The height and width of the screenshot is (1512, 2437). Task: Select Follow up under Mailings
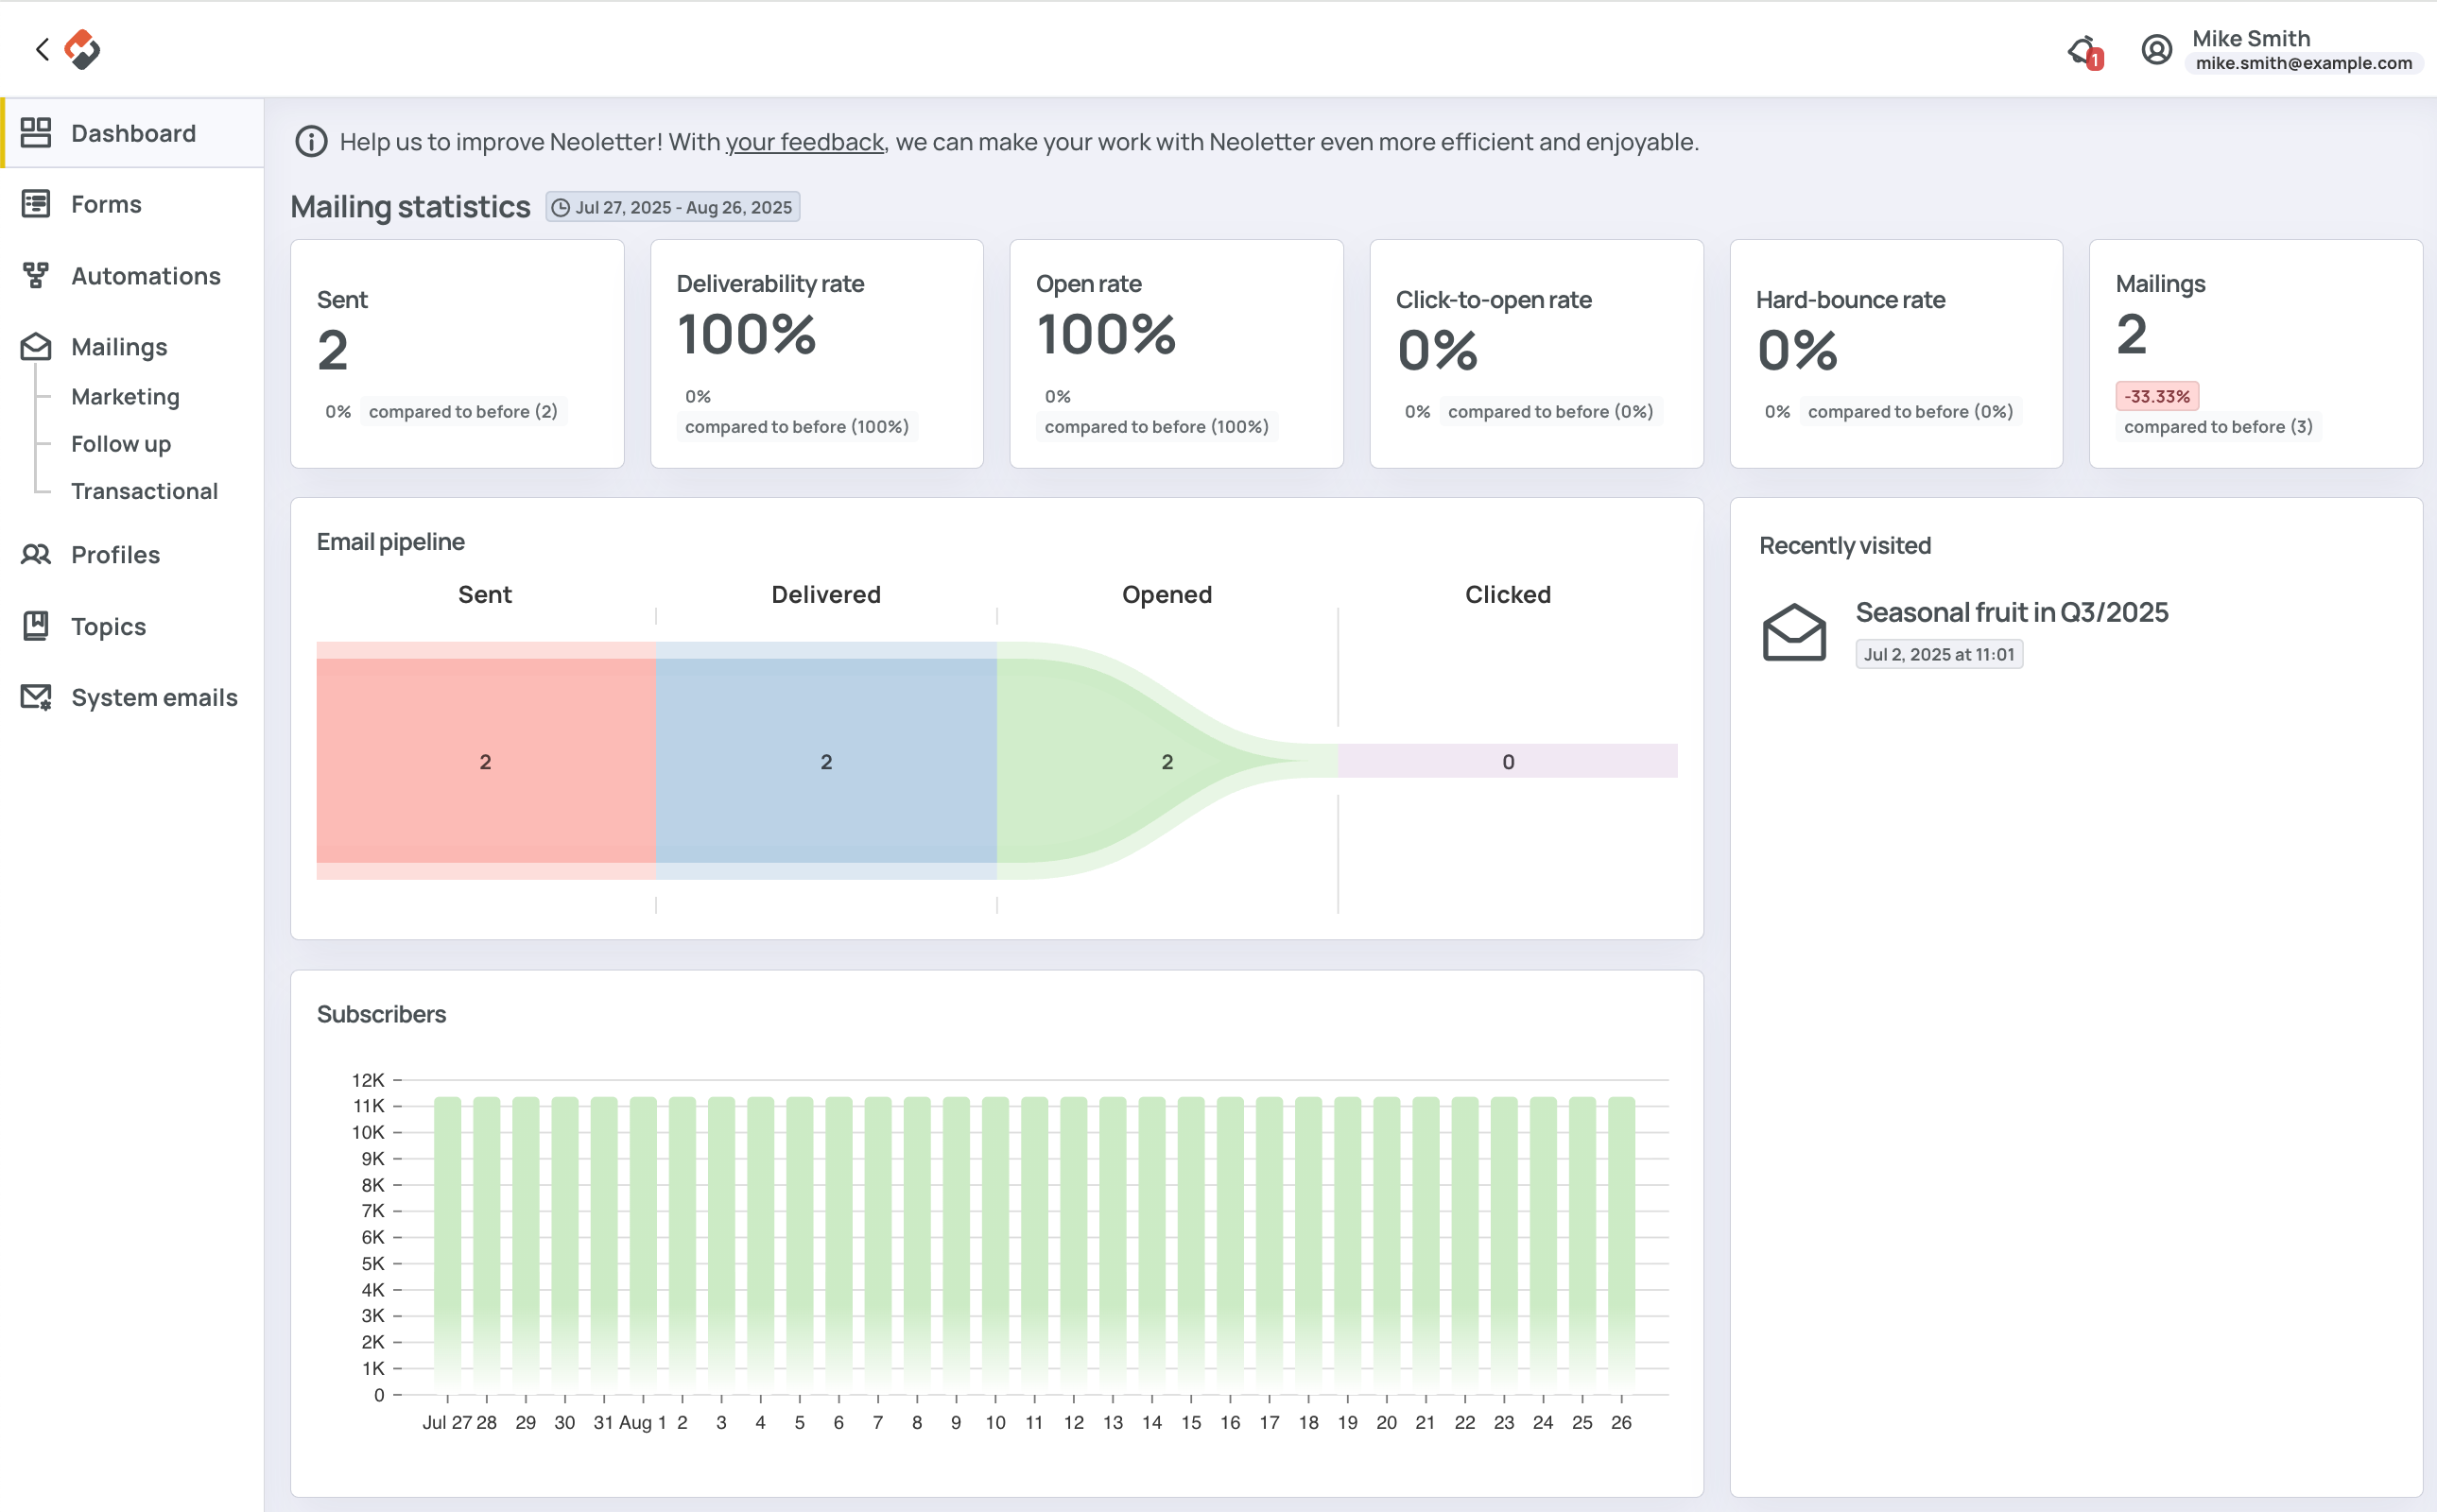pyautogui.click(x=121, y=443)
